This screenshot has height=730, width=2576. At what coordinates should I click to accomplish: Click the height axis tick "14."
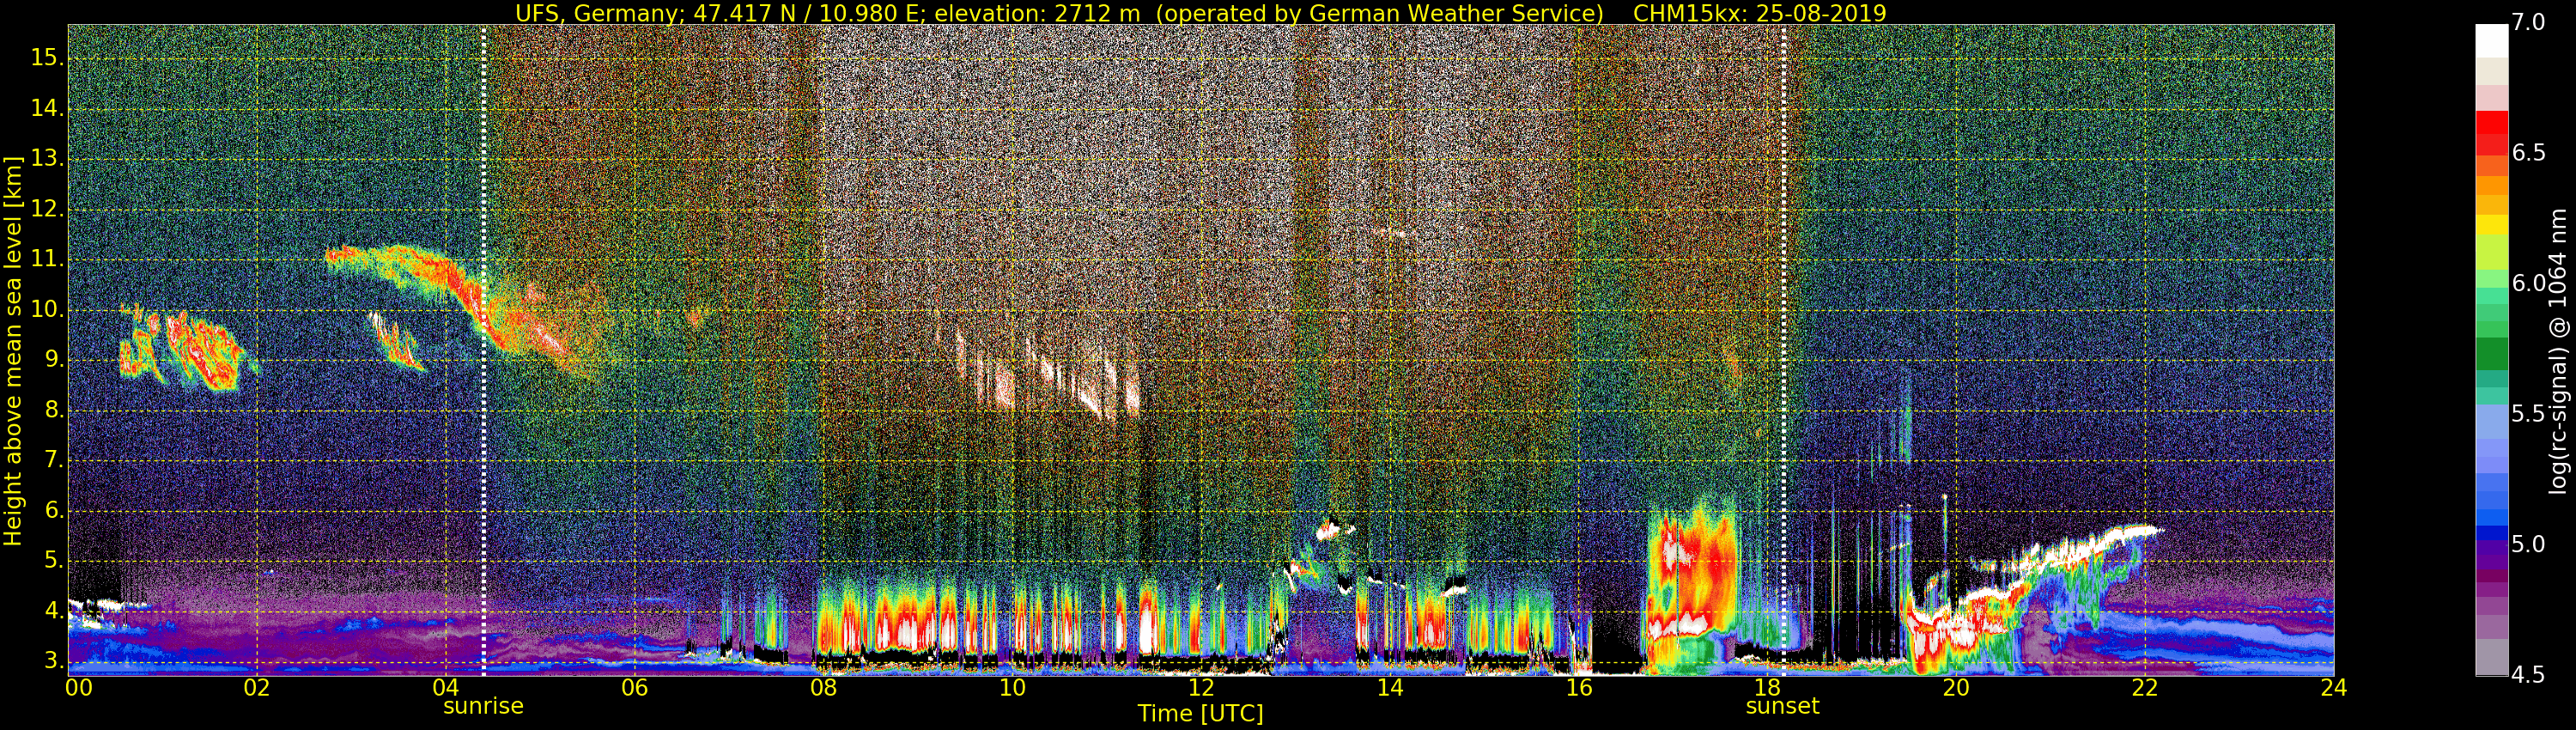[x=46, y=108]
